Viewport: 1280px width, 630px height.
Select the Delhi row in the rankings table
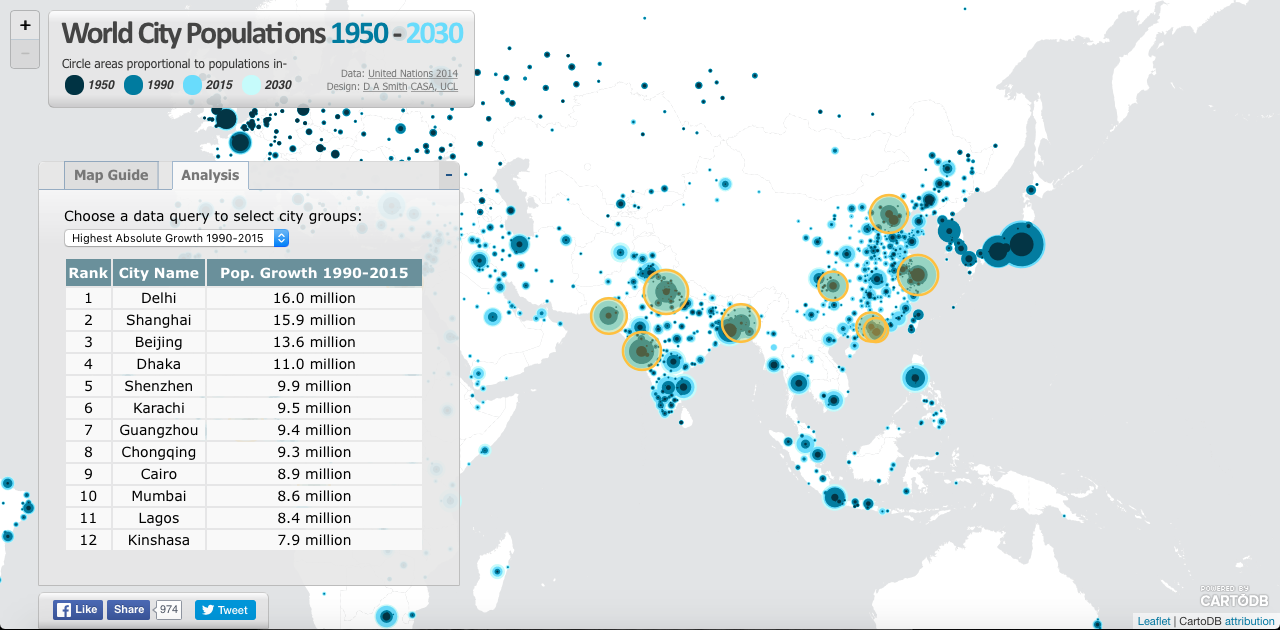tap(158, 297)
